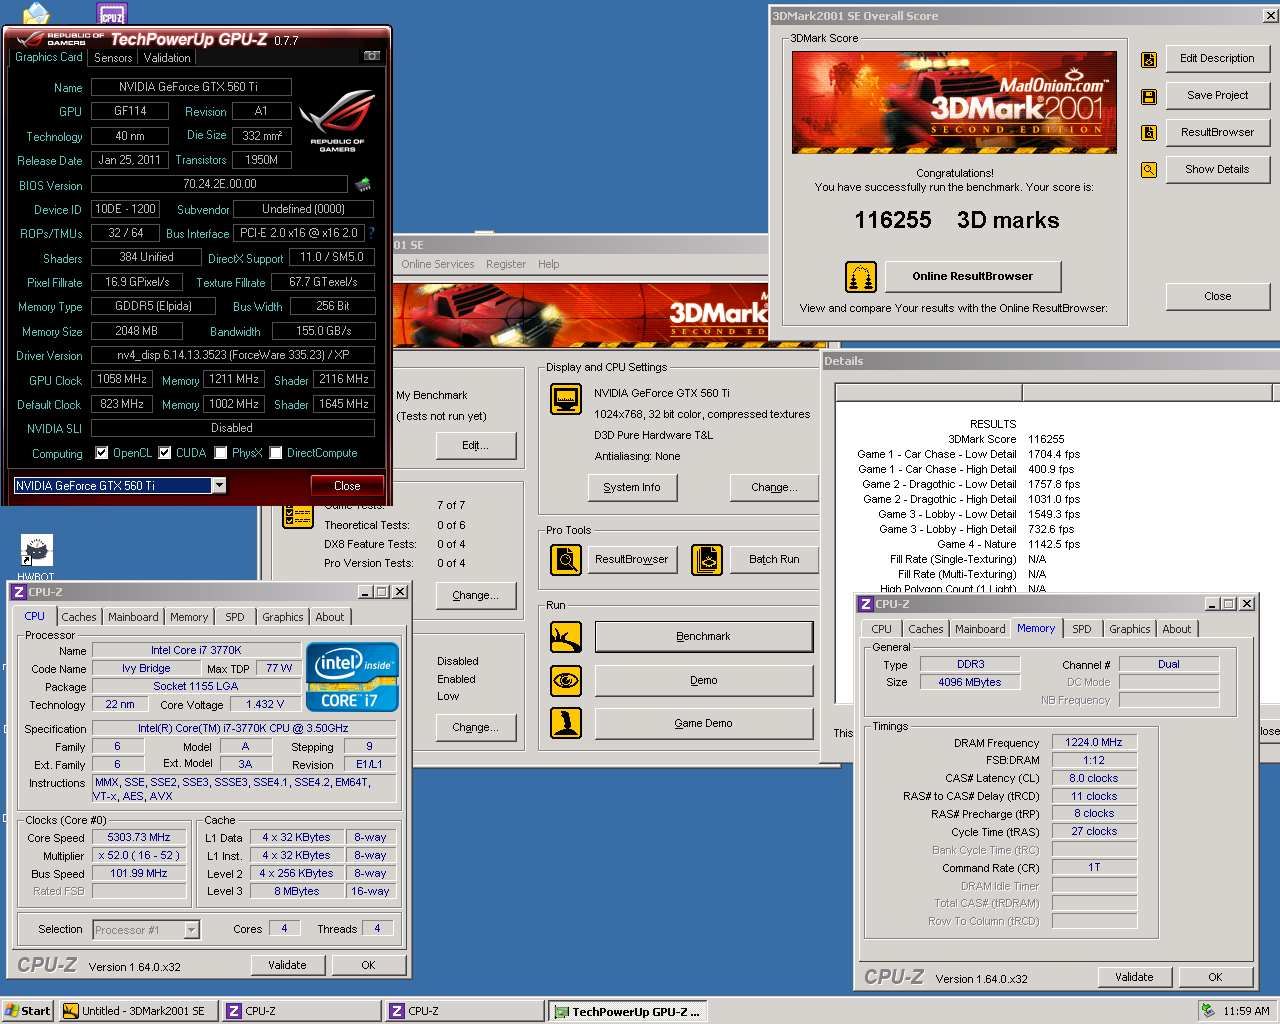Viewport: 1280px width, 1024px height.
Task: Click the CPU-Z desktop shortcut icon
Action: (x=112, y=13)
